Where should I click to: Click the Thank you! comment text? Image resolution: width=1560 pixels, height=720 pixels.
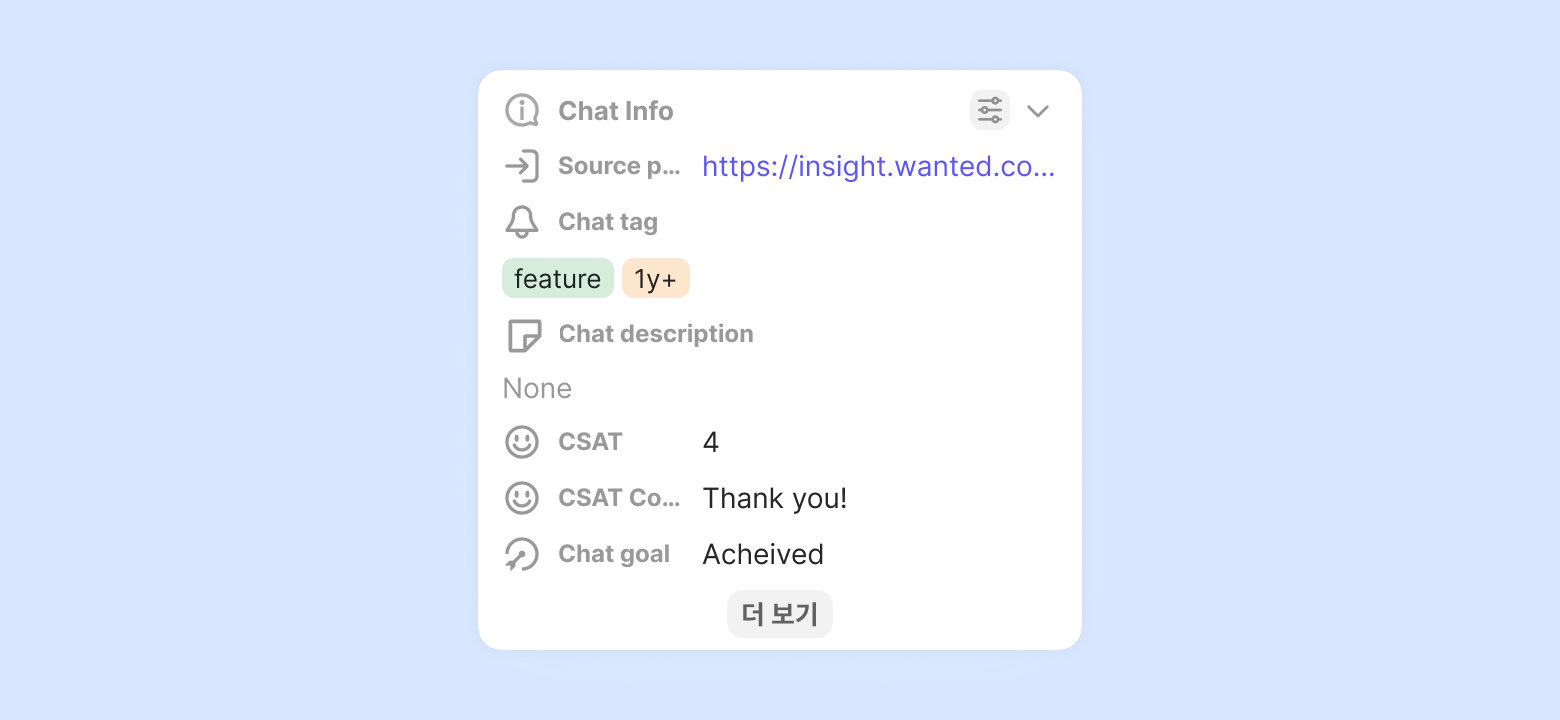click(775, 498)
